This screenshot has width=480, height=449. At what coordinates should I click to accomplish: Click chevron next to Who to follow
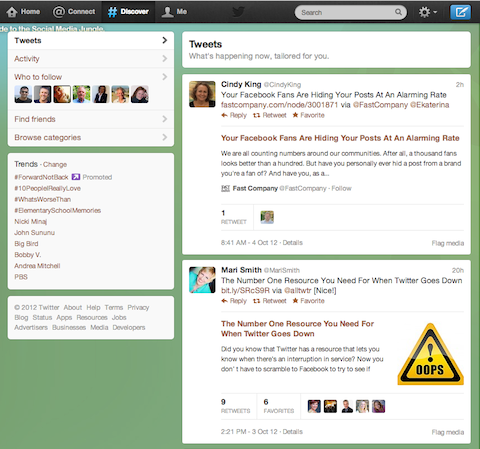(165, 77)
